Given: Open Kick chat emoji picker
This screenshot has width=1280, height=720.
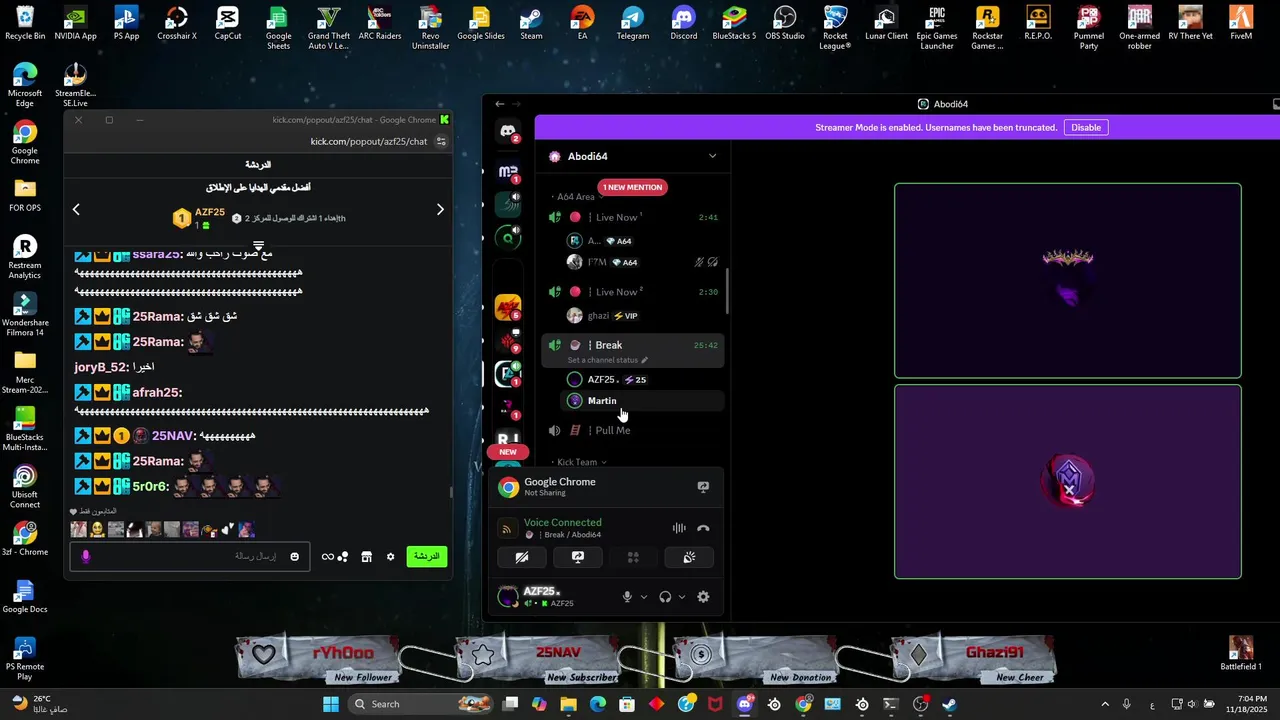Looking at the screenshot, I should coord(294,557).
